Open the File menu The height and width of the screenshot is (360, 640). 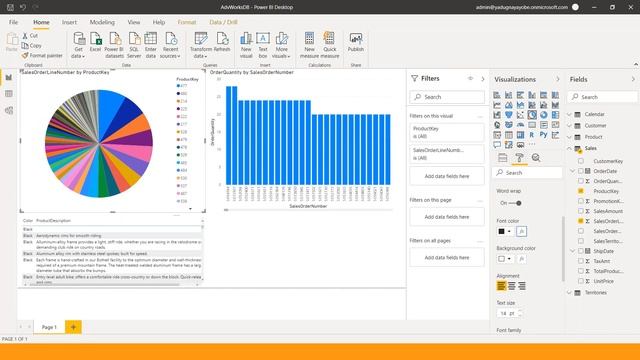click(x=13, y=22)
